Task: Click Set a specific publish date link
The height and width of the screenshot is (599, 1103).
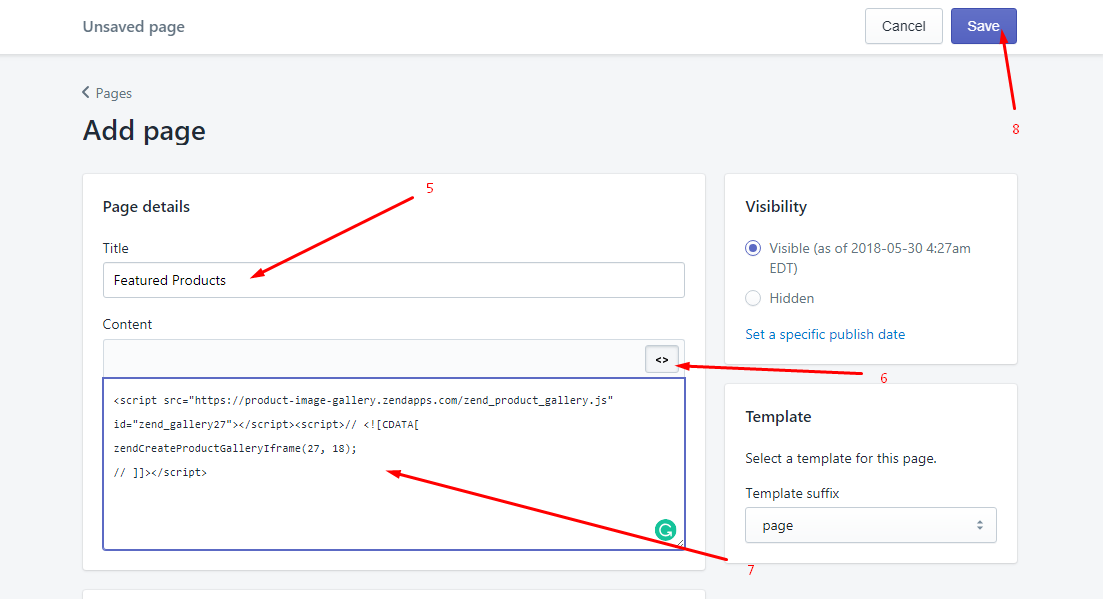Action: pyautogui.click(x=825, y=335)
